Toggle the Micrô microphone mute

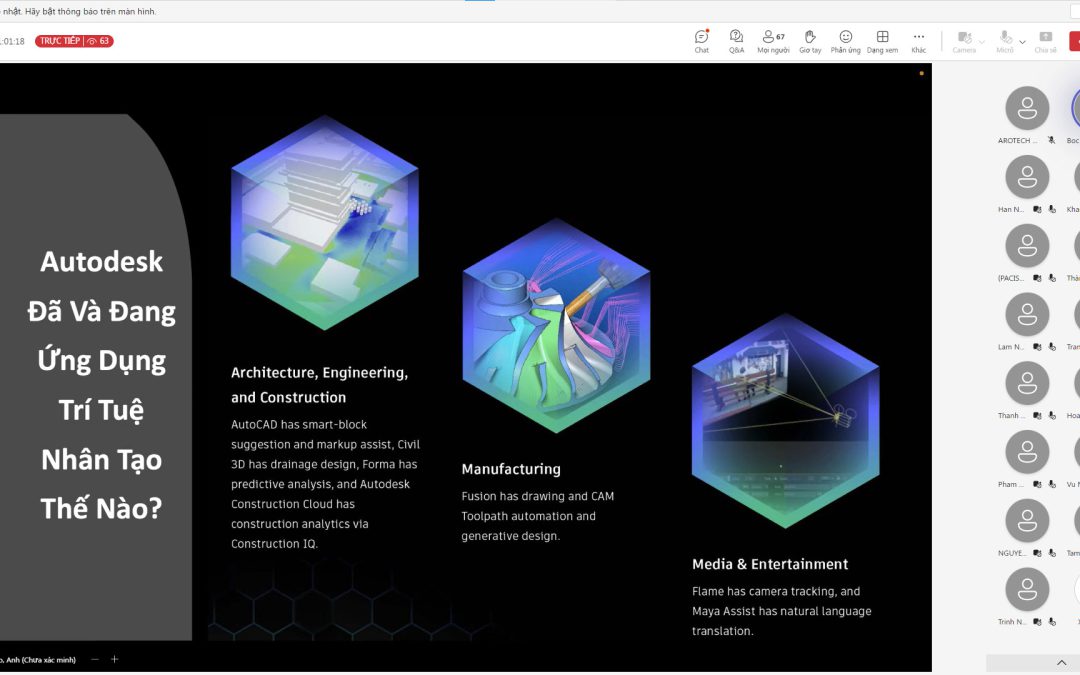coord(1005,41)
